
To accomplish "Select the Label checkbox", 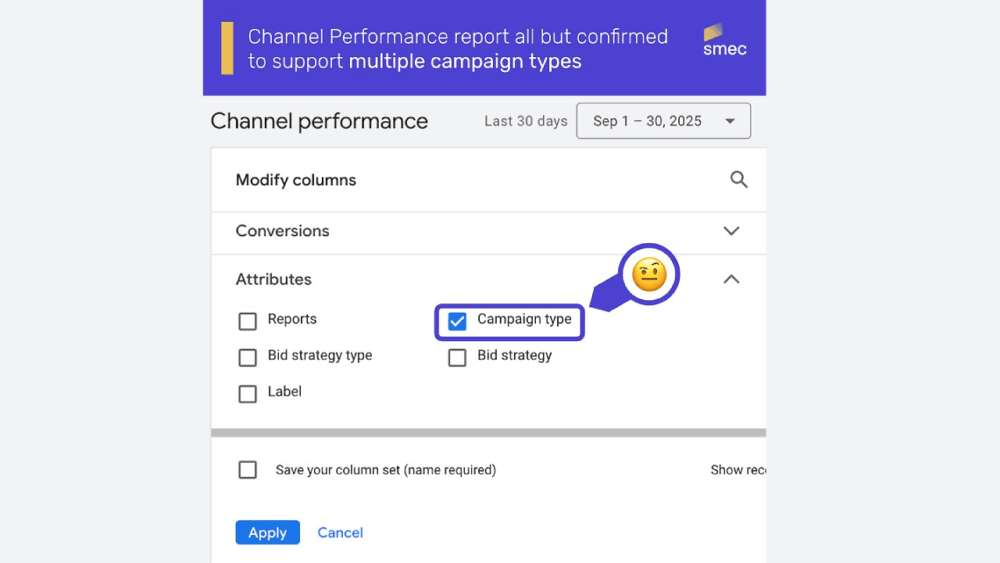I will (x=248, y=393).
